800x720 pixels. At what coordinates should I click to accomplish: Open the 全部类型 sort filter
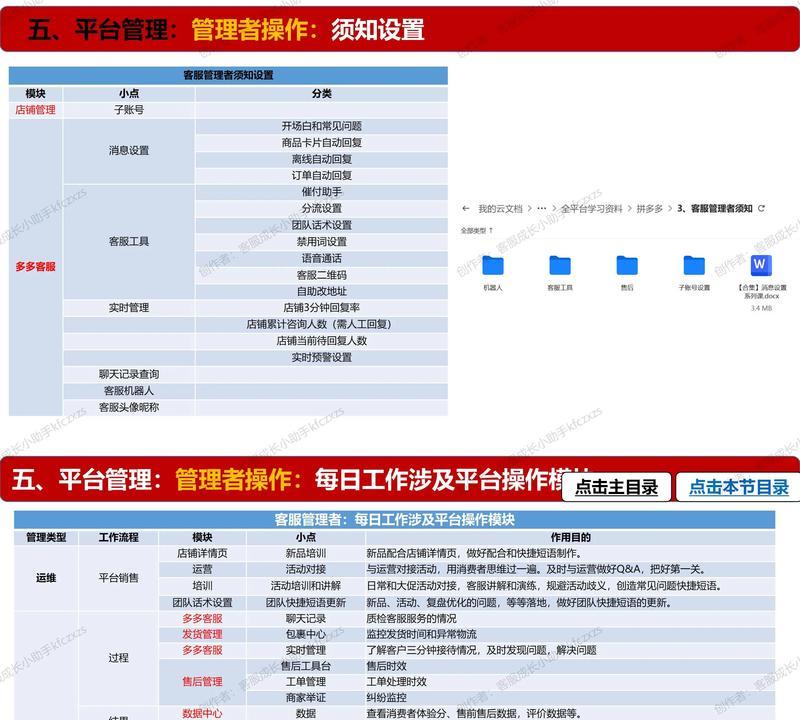(x=477, y=231)
